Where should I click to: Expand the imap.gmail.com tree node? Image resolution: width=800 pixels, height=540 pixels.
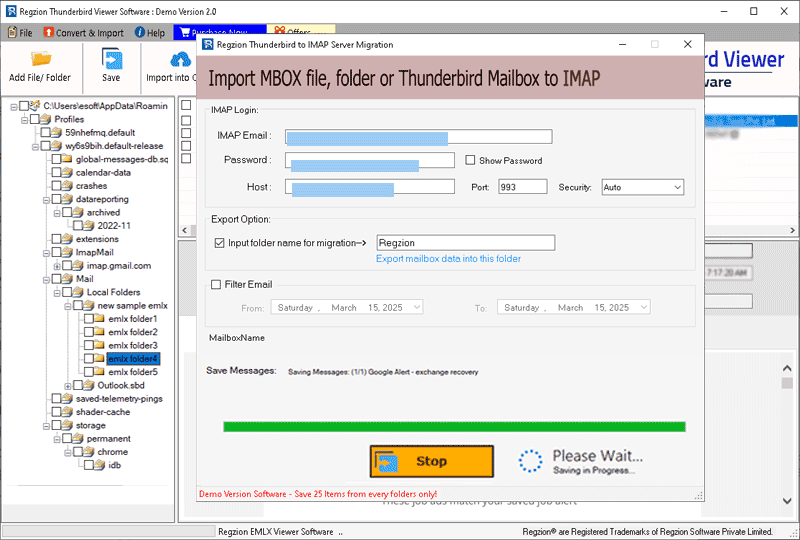click(57, 266)
